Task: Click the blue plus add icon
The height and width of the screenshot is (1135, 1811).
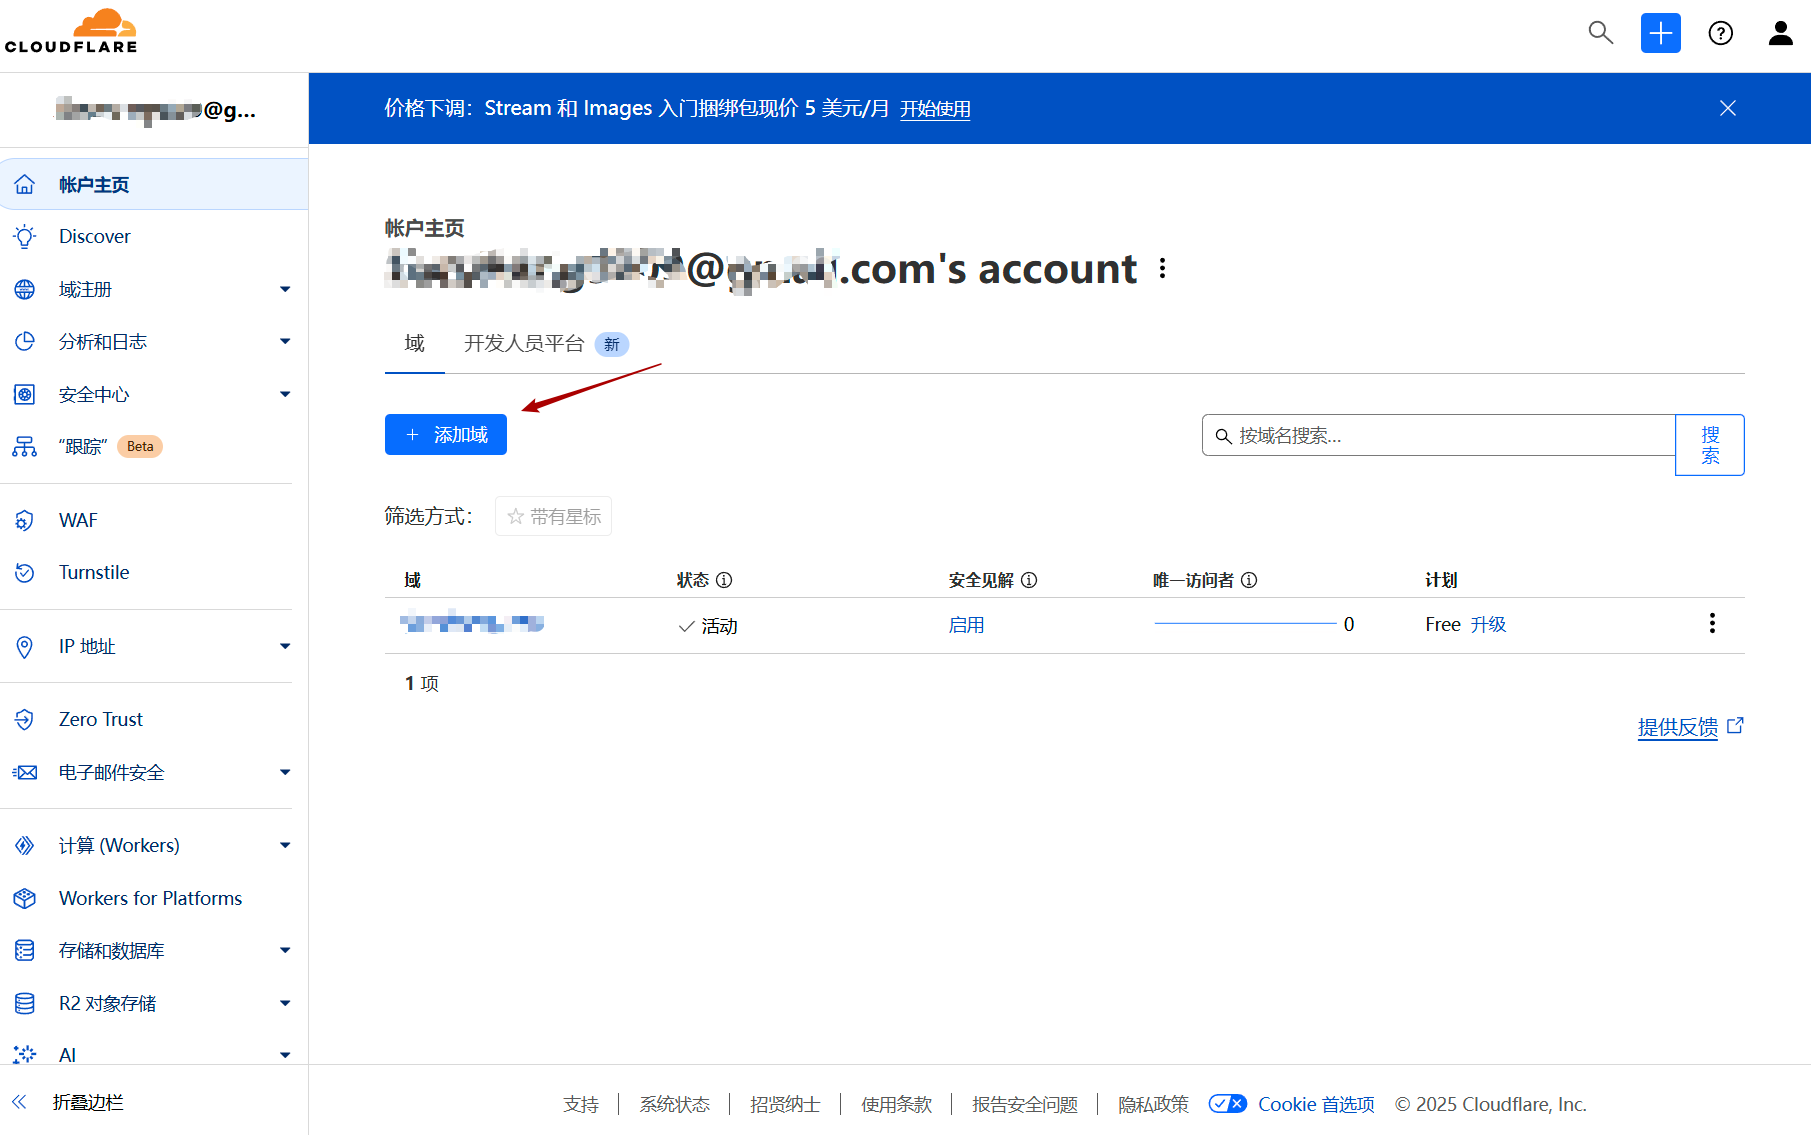Action: tap(1660, 33)
